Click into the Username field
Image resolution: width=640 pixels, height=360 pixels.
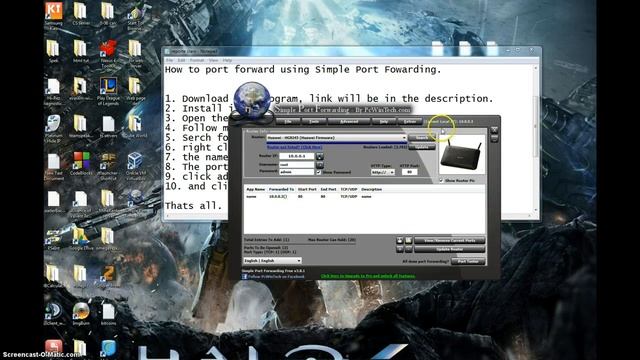pyautogui.click(x=296, y=164)
